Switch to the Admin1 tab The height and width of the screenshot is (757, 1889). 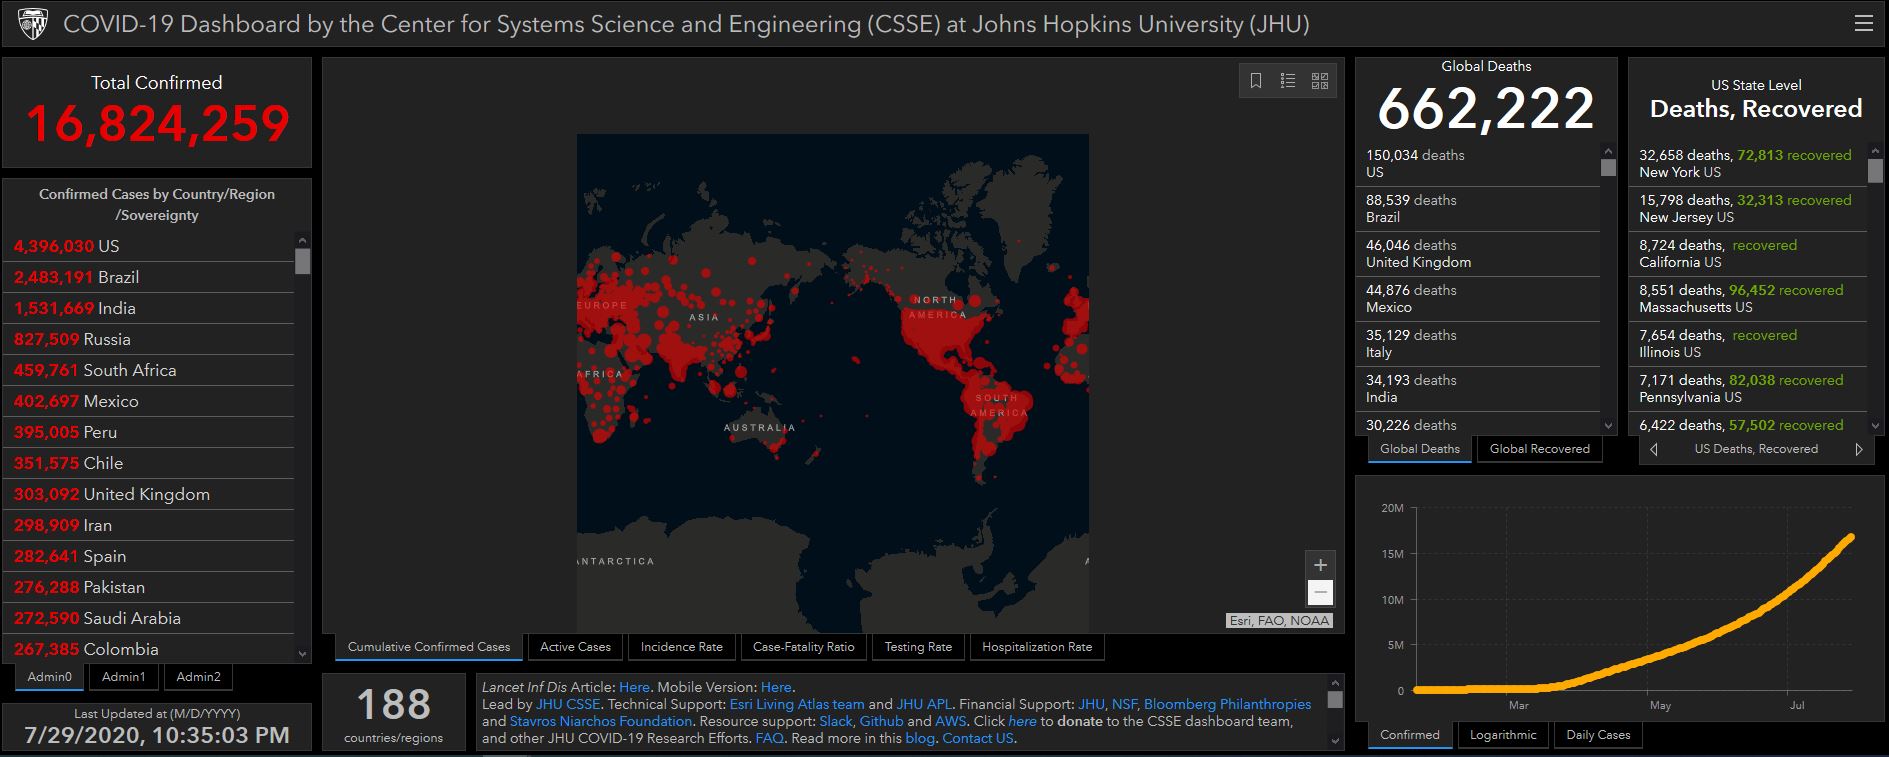click(x=124, y=677)
